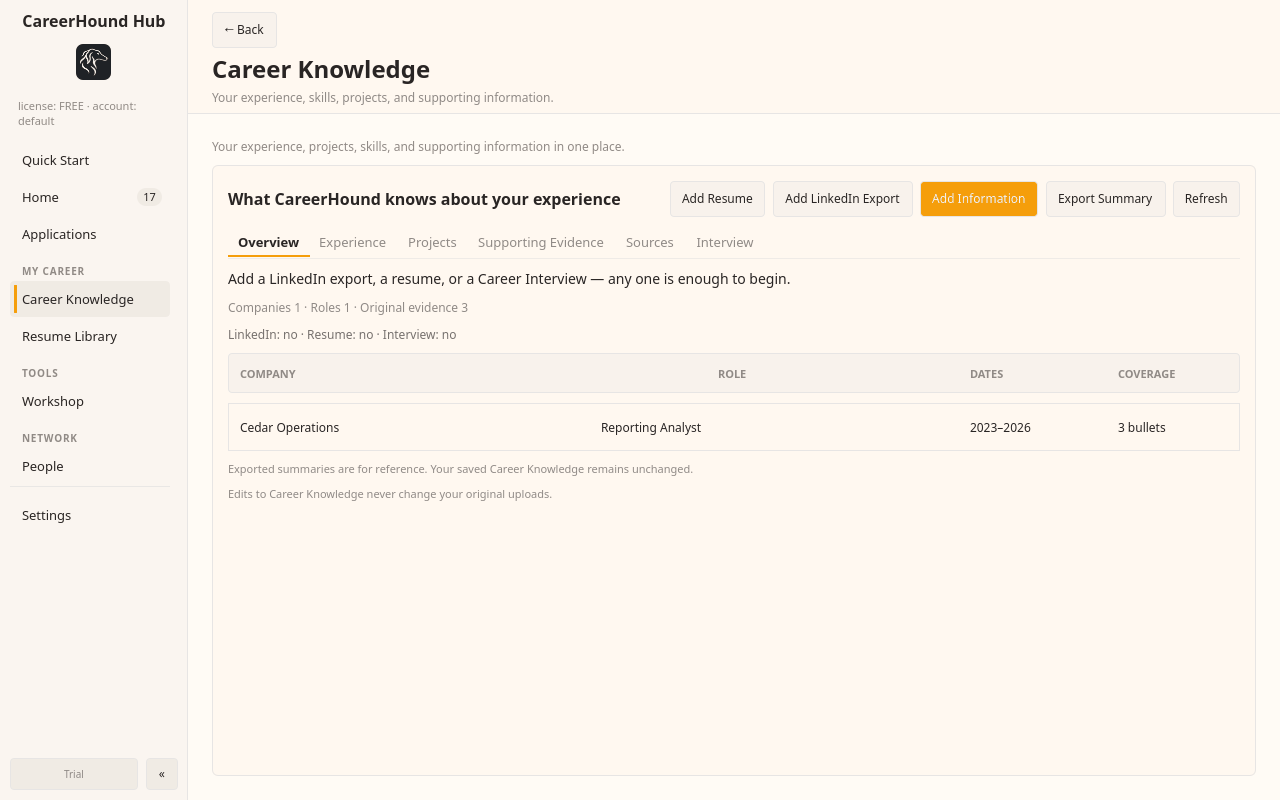Refresh the career knowledge panel

click(1206, 199)
